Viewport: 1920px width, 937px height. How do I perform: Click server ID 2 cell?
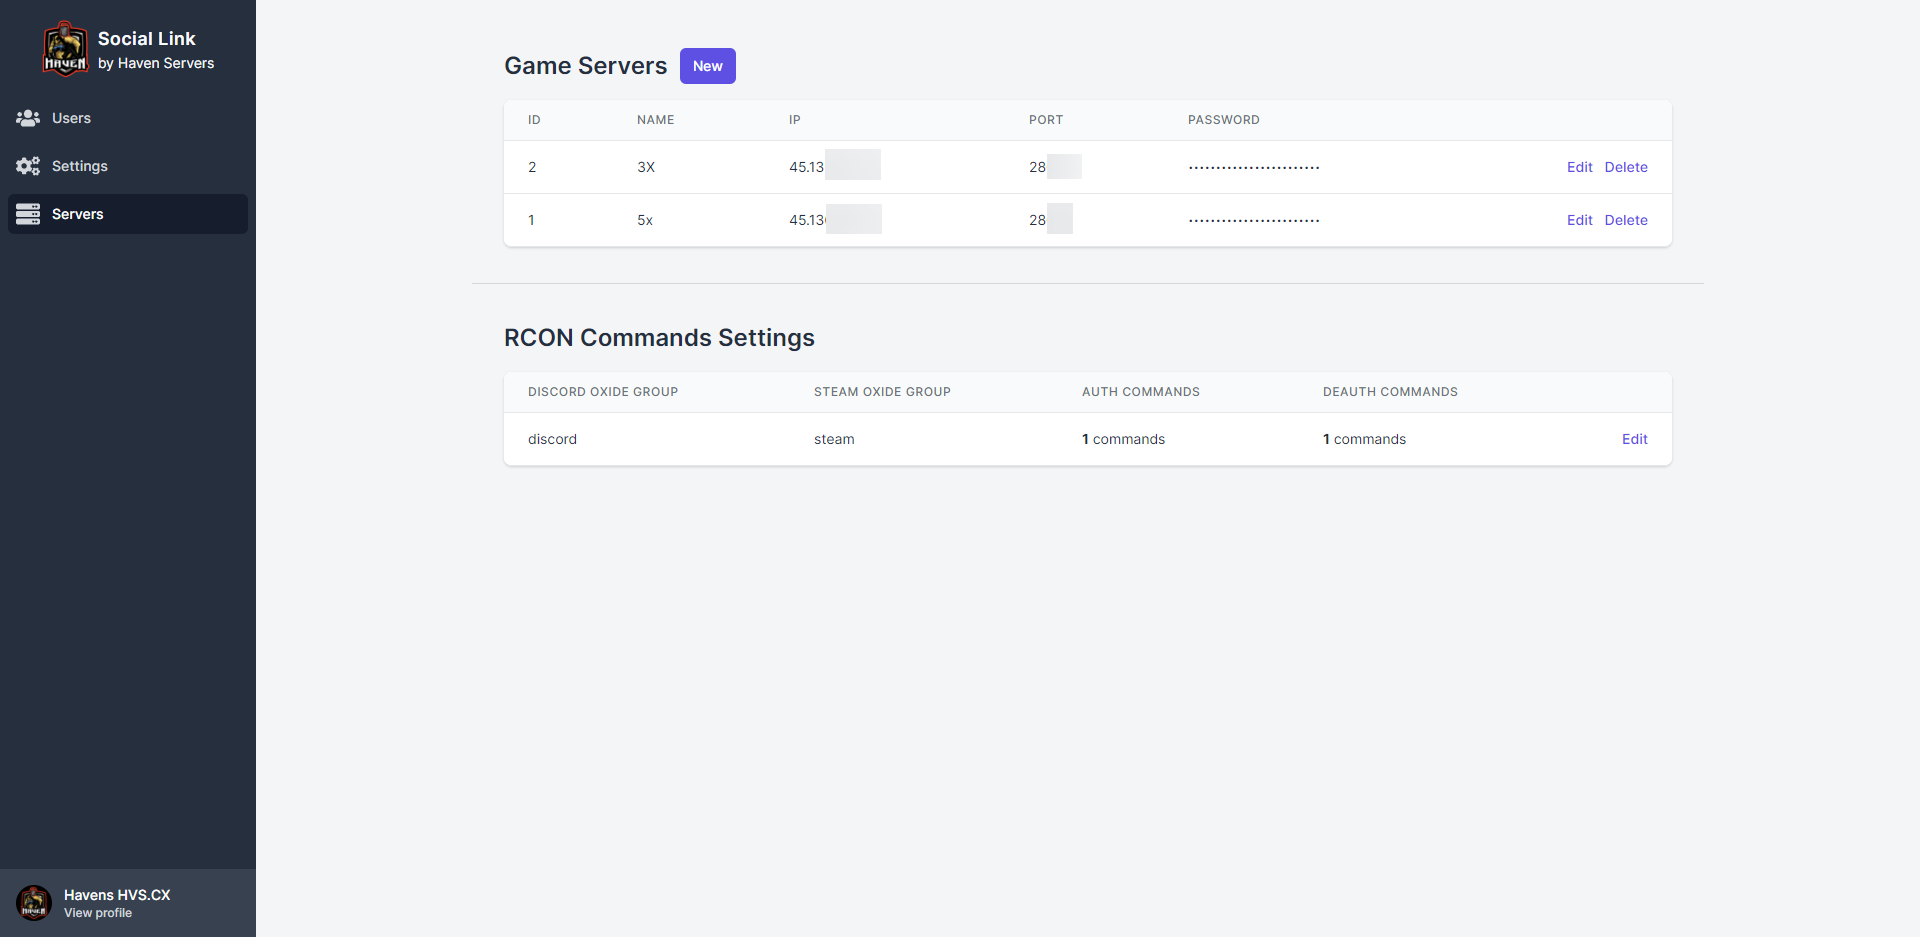point(532,167)
